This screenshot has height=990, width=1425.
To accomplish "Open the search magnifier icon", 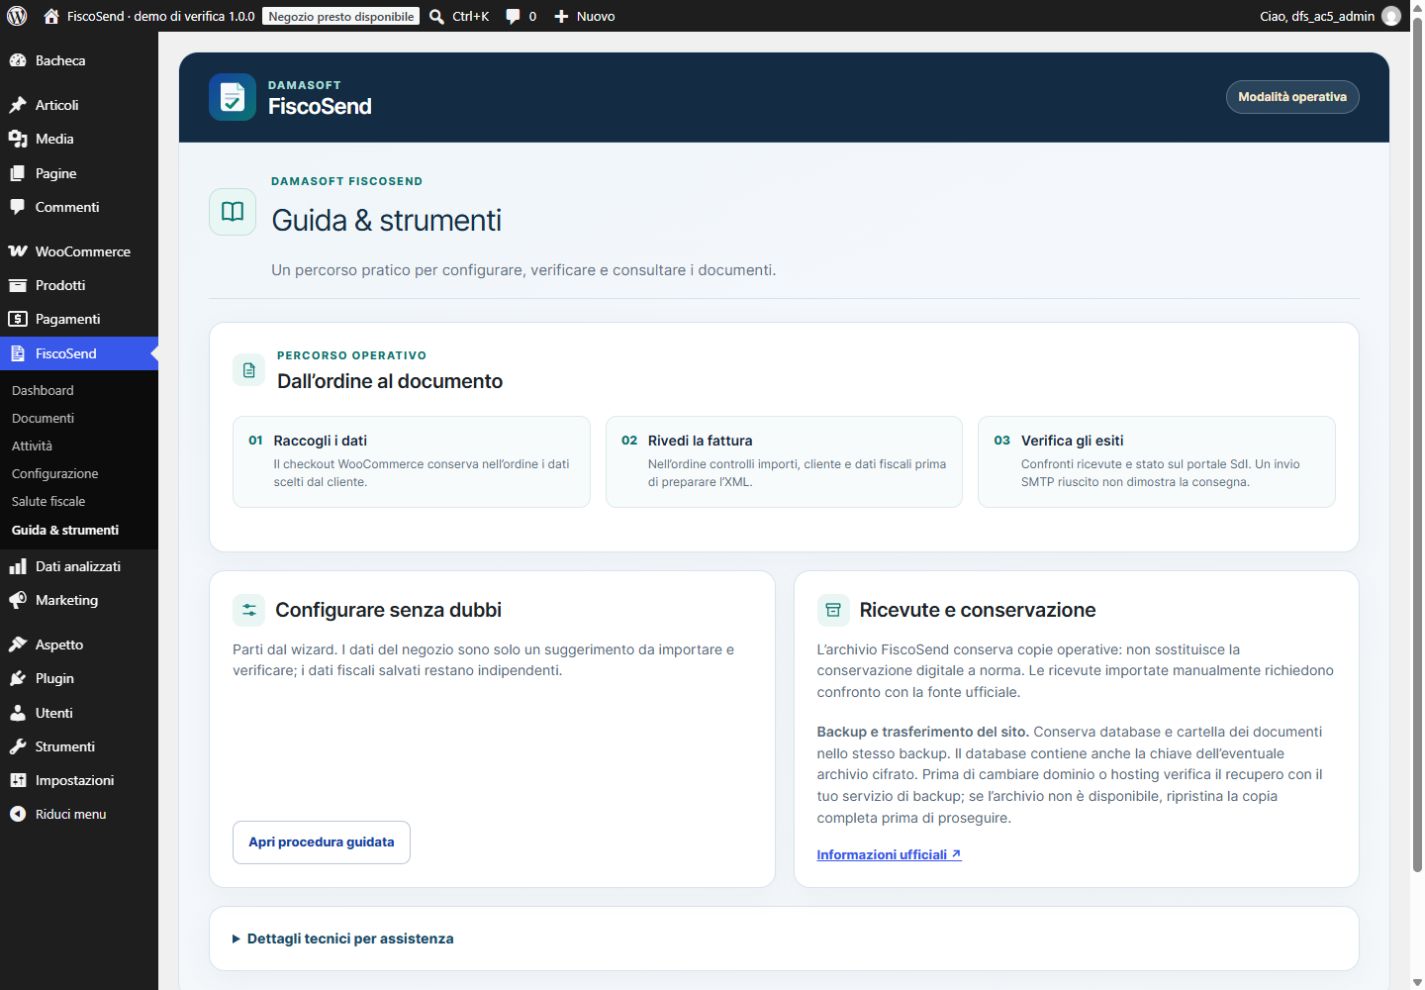I will 437,16.
